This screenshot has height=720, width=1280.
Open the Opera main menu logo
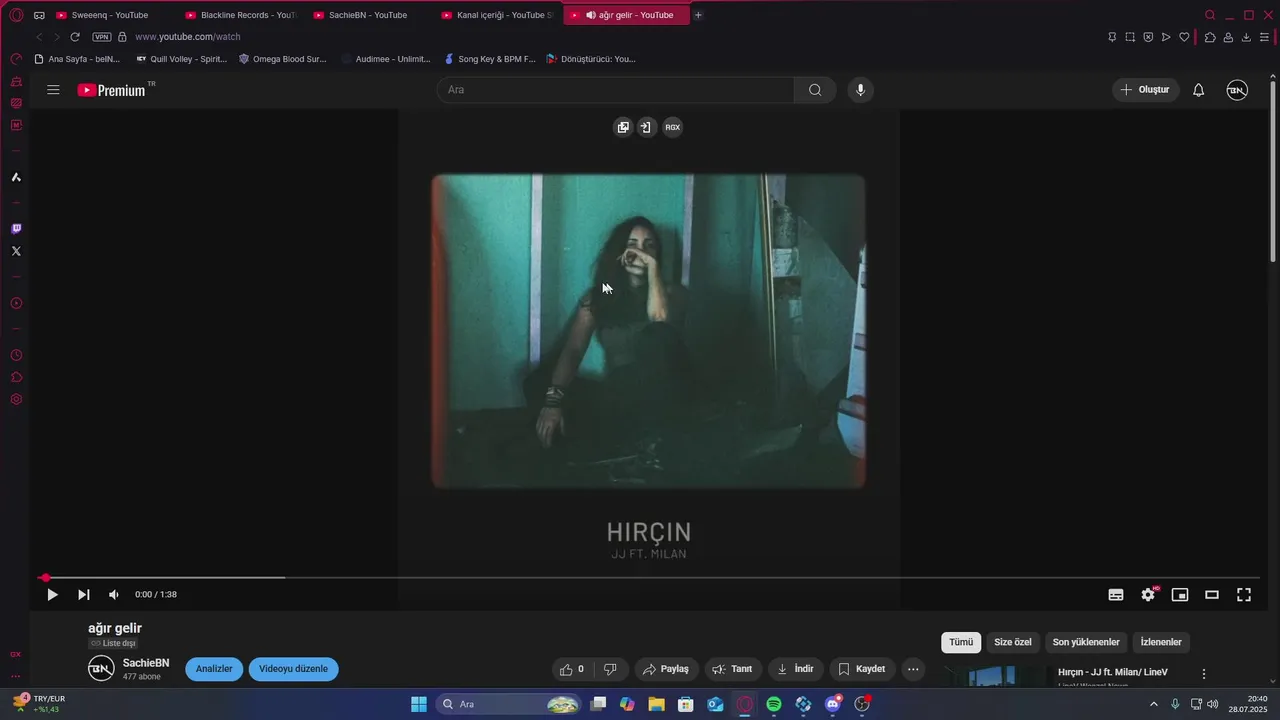coord(16,15)
